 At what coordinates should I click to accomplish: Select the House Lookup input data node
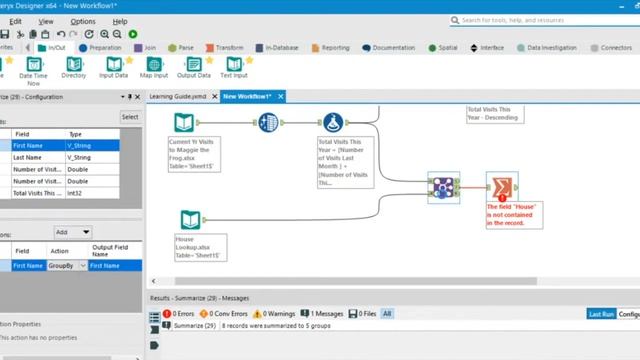click(x=191, y=220)
